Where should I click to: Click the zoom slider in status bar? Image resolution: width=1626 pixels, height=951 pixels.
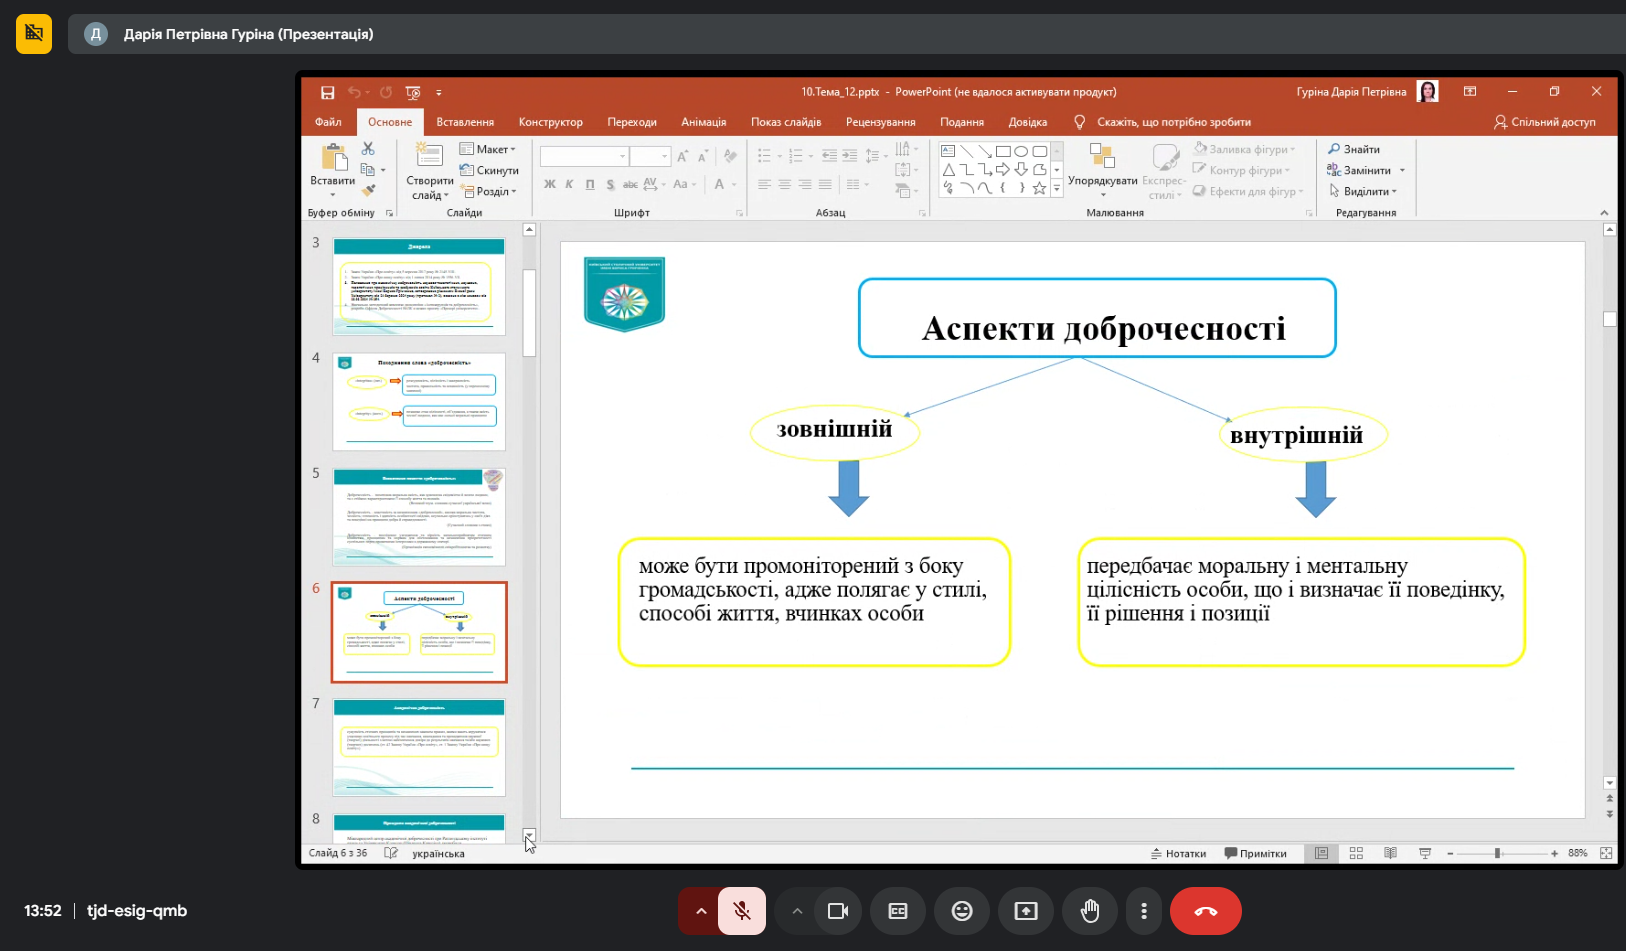point(1497,853)
